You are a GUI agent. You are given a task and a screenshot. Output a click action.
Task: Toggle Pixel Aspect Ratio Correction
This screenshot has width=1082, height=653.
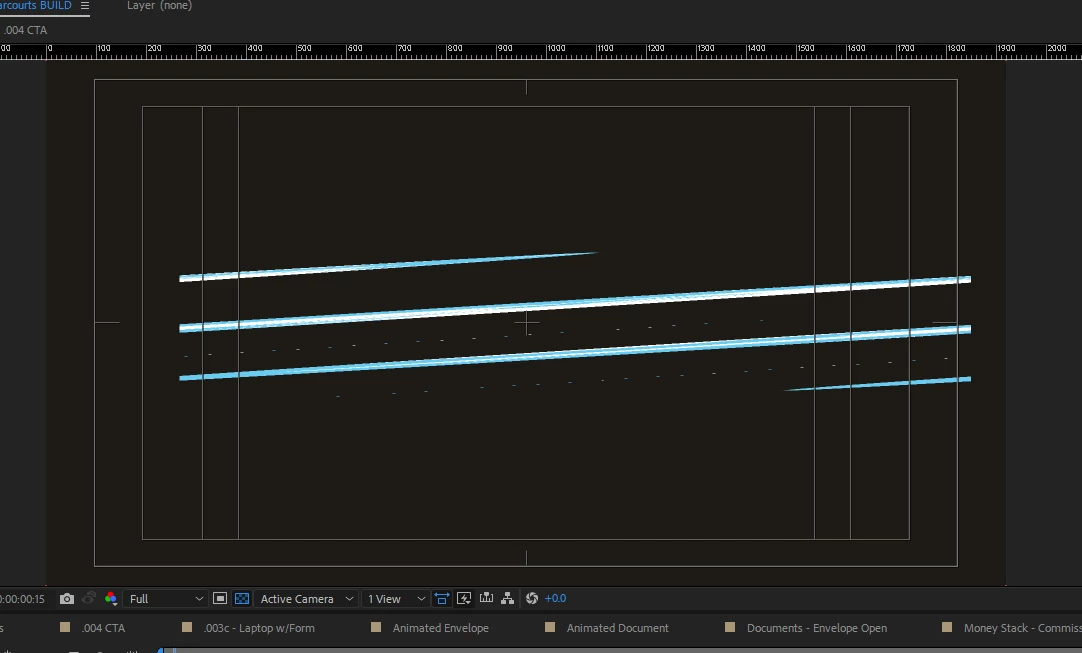[442, 598]
